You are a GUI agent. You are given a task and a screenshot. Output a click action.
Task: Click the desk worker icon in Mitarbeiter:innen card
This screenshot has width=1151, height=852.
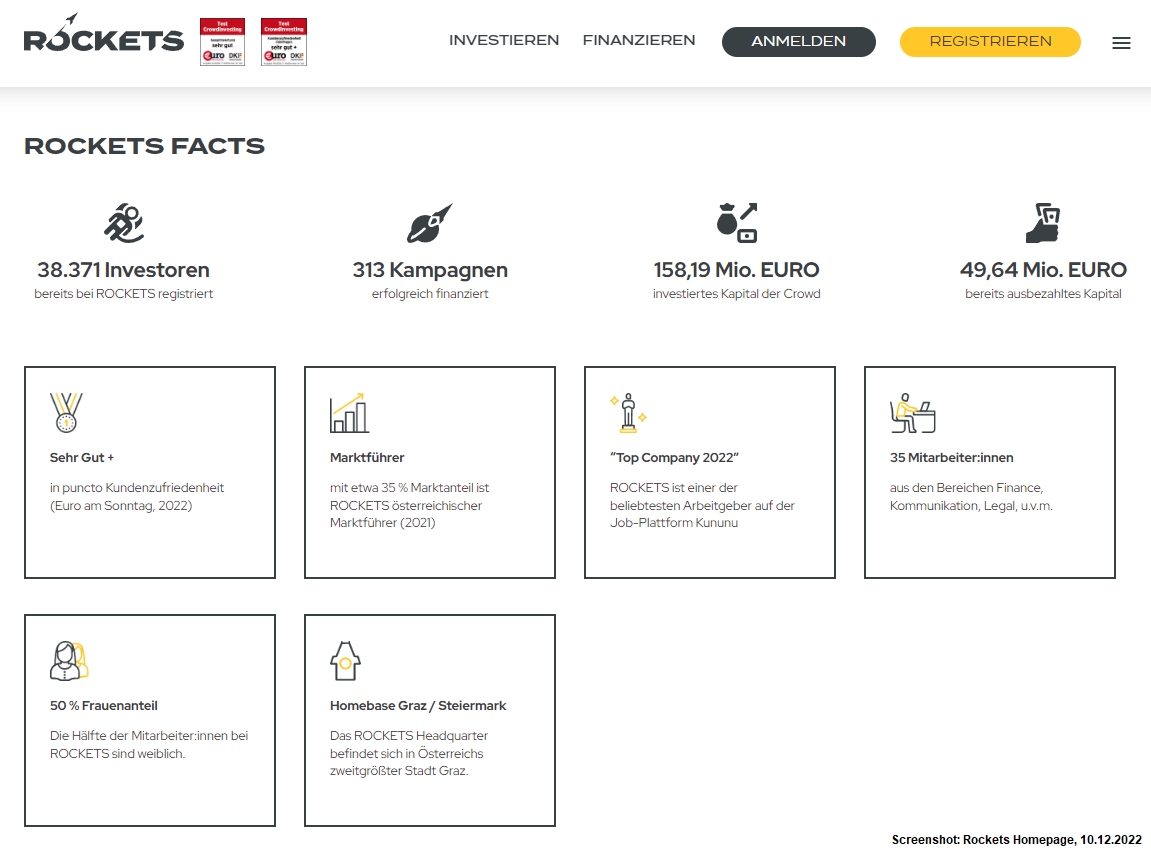click(912, 412)
